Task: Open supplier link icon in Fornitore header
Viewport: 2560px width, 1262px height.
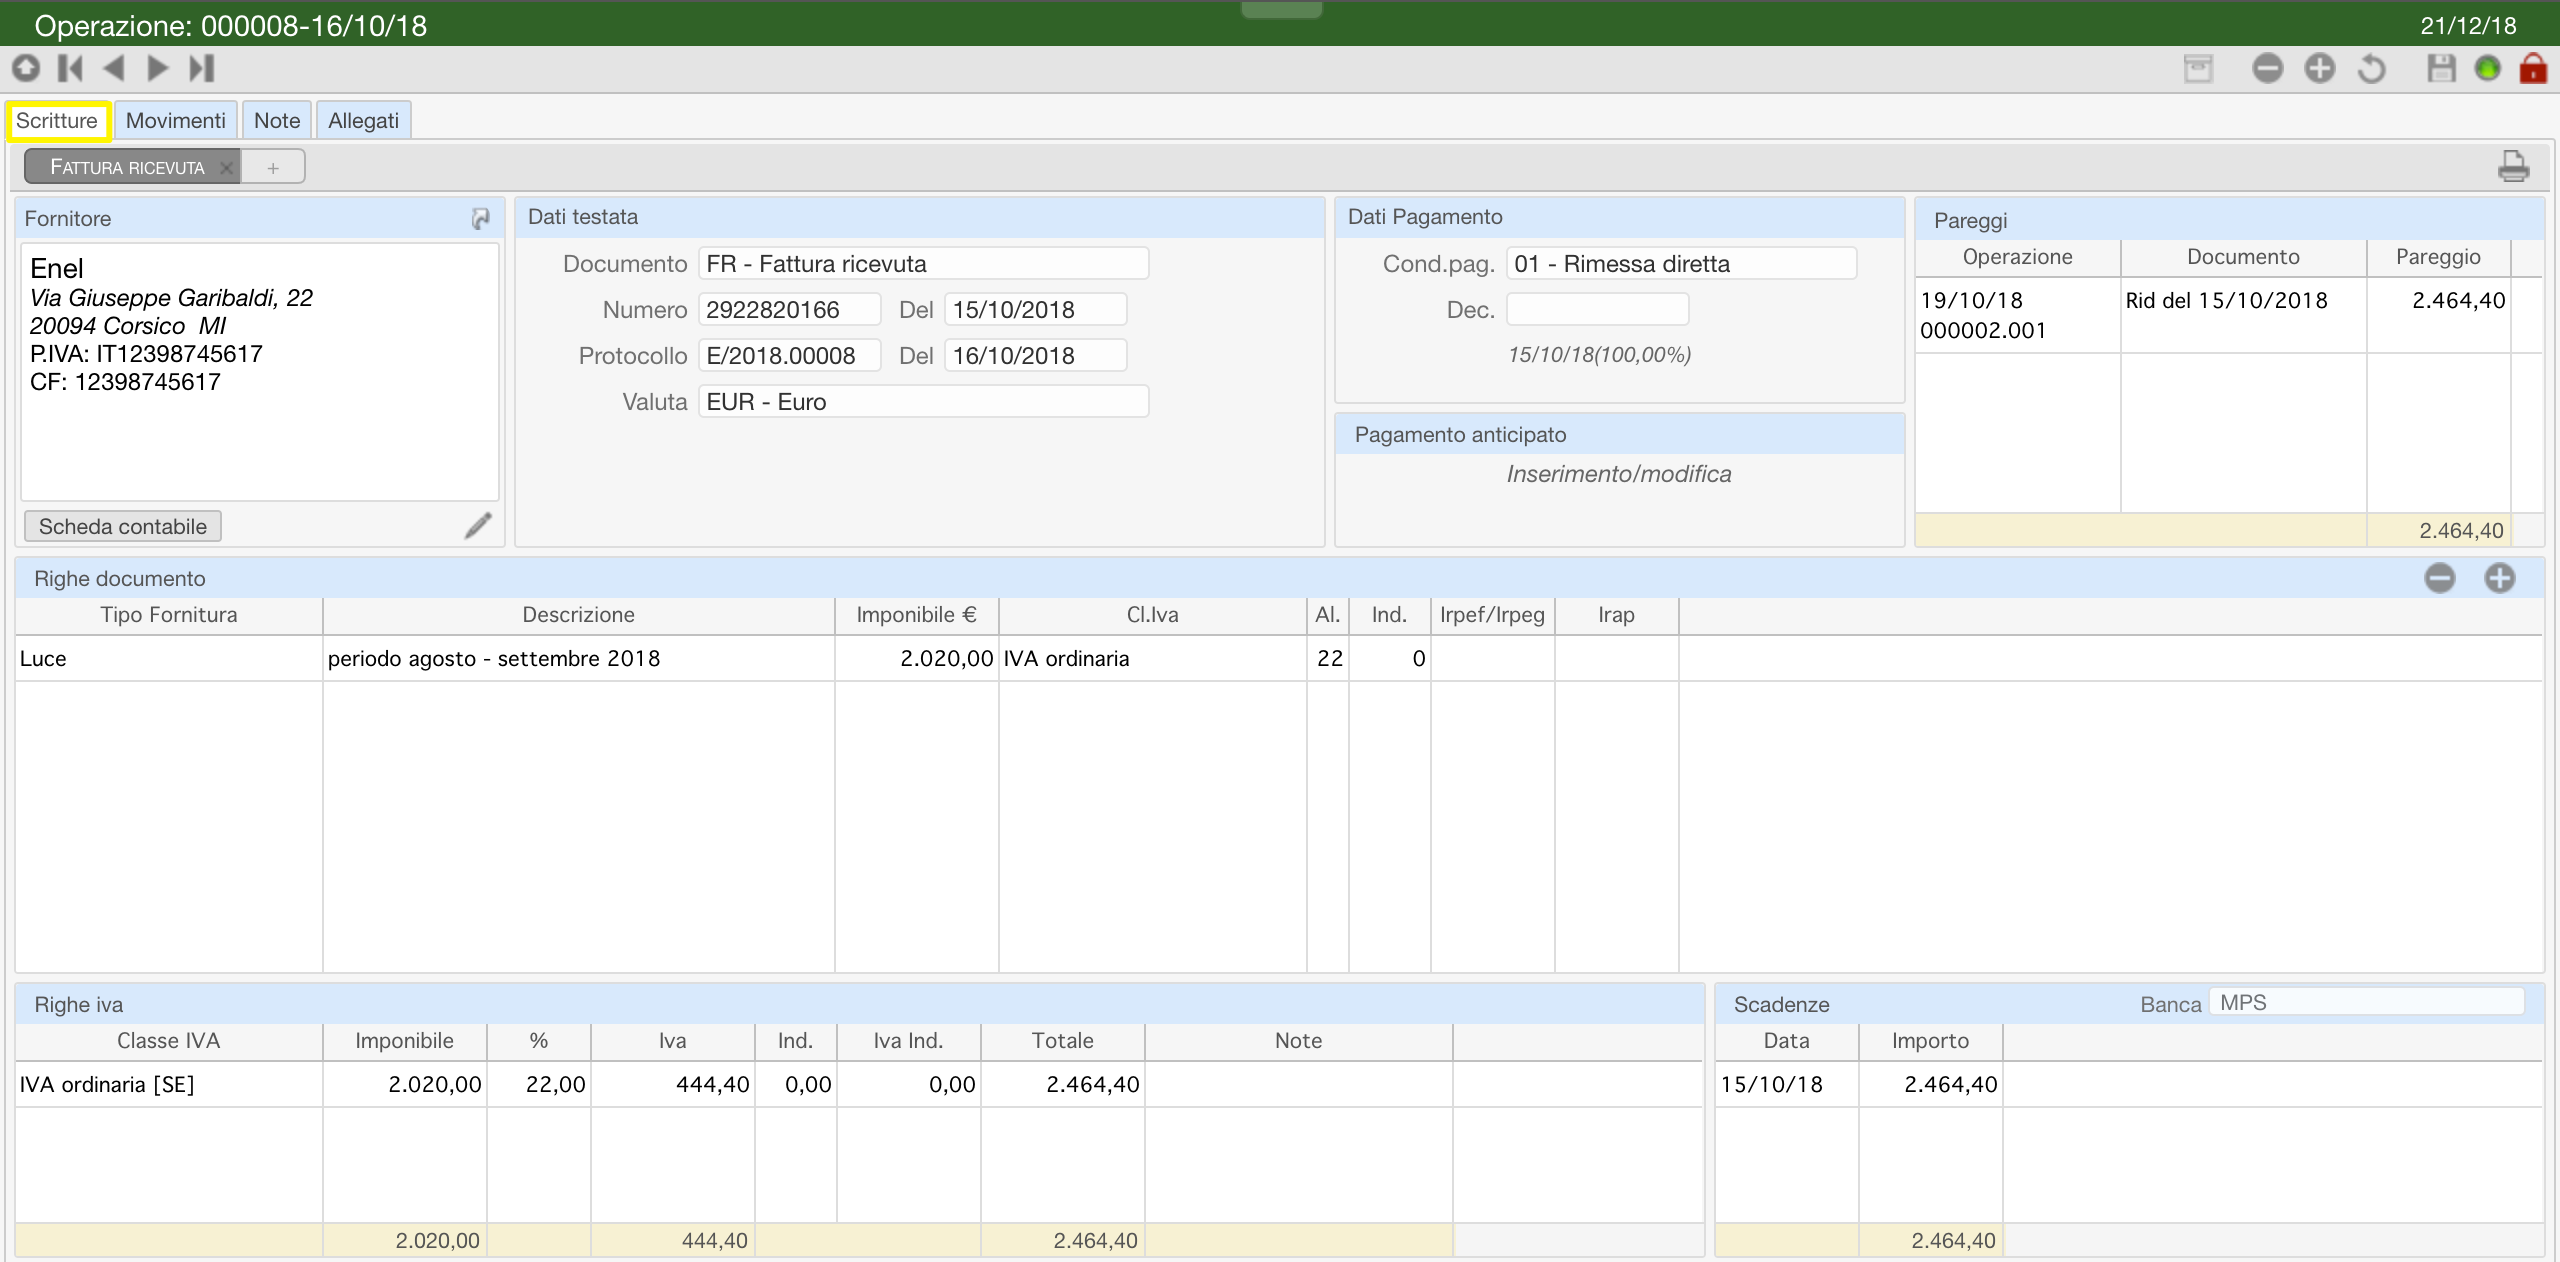Action: [x=480, y=218]
